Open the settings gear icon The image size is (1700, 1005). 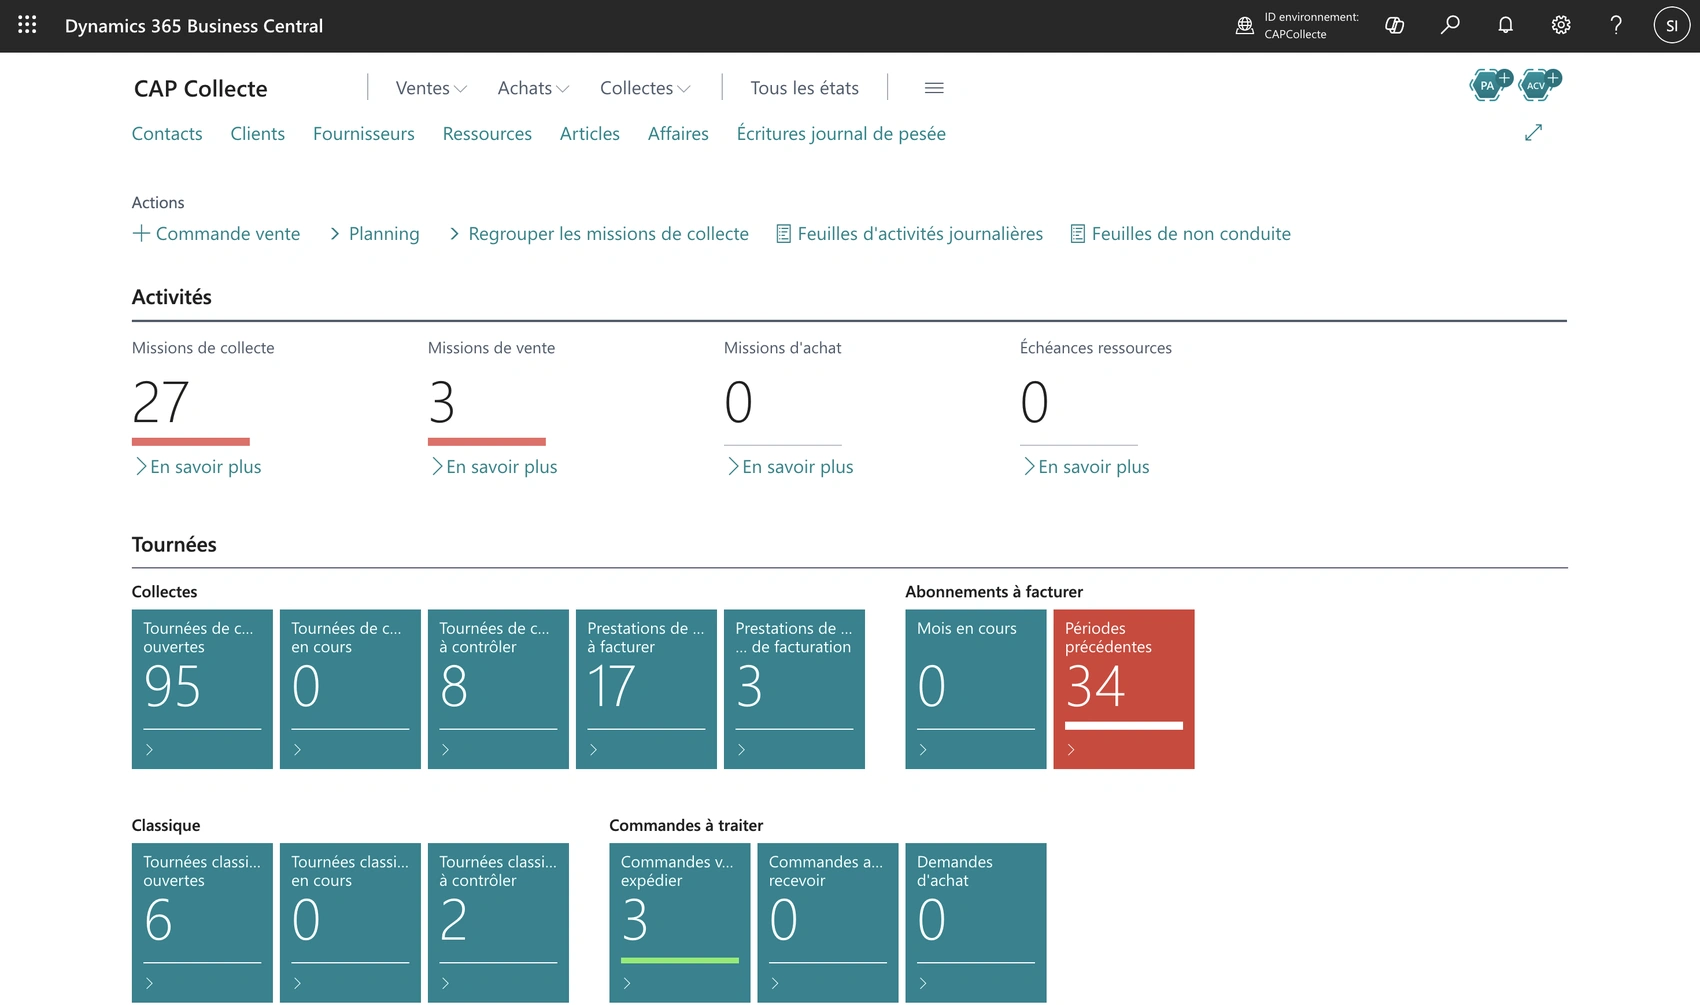[1561, 25]
